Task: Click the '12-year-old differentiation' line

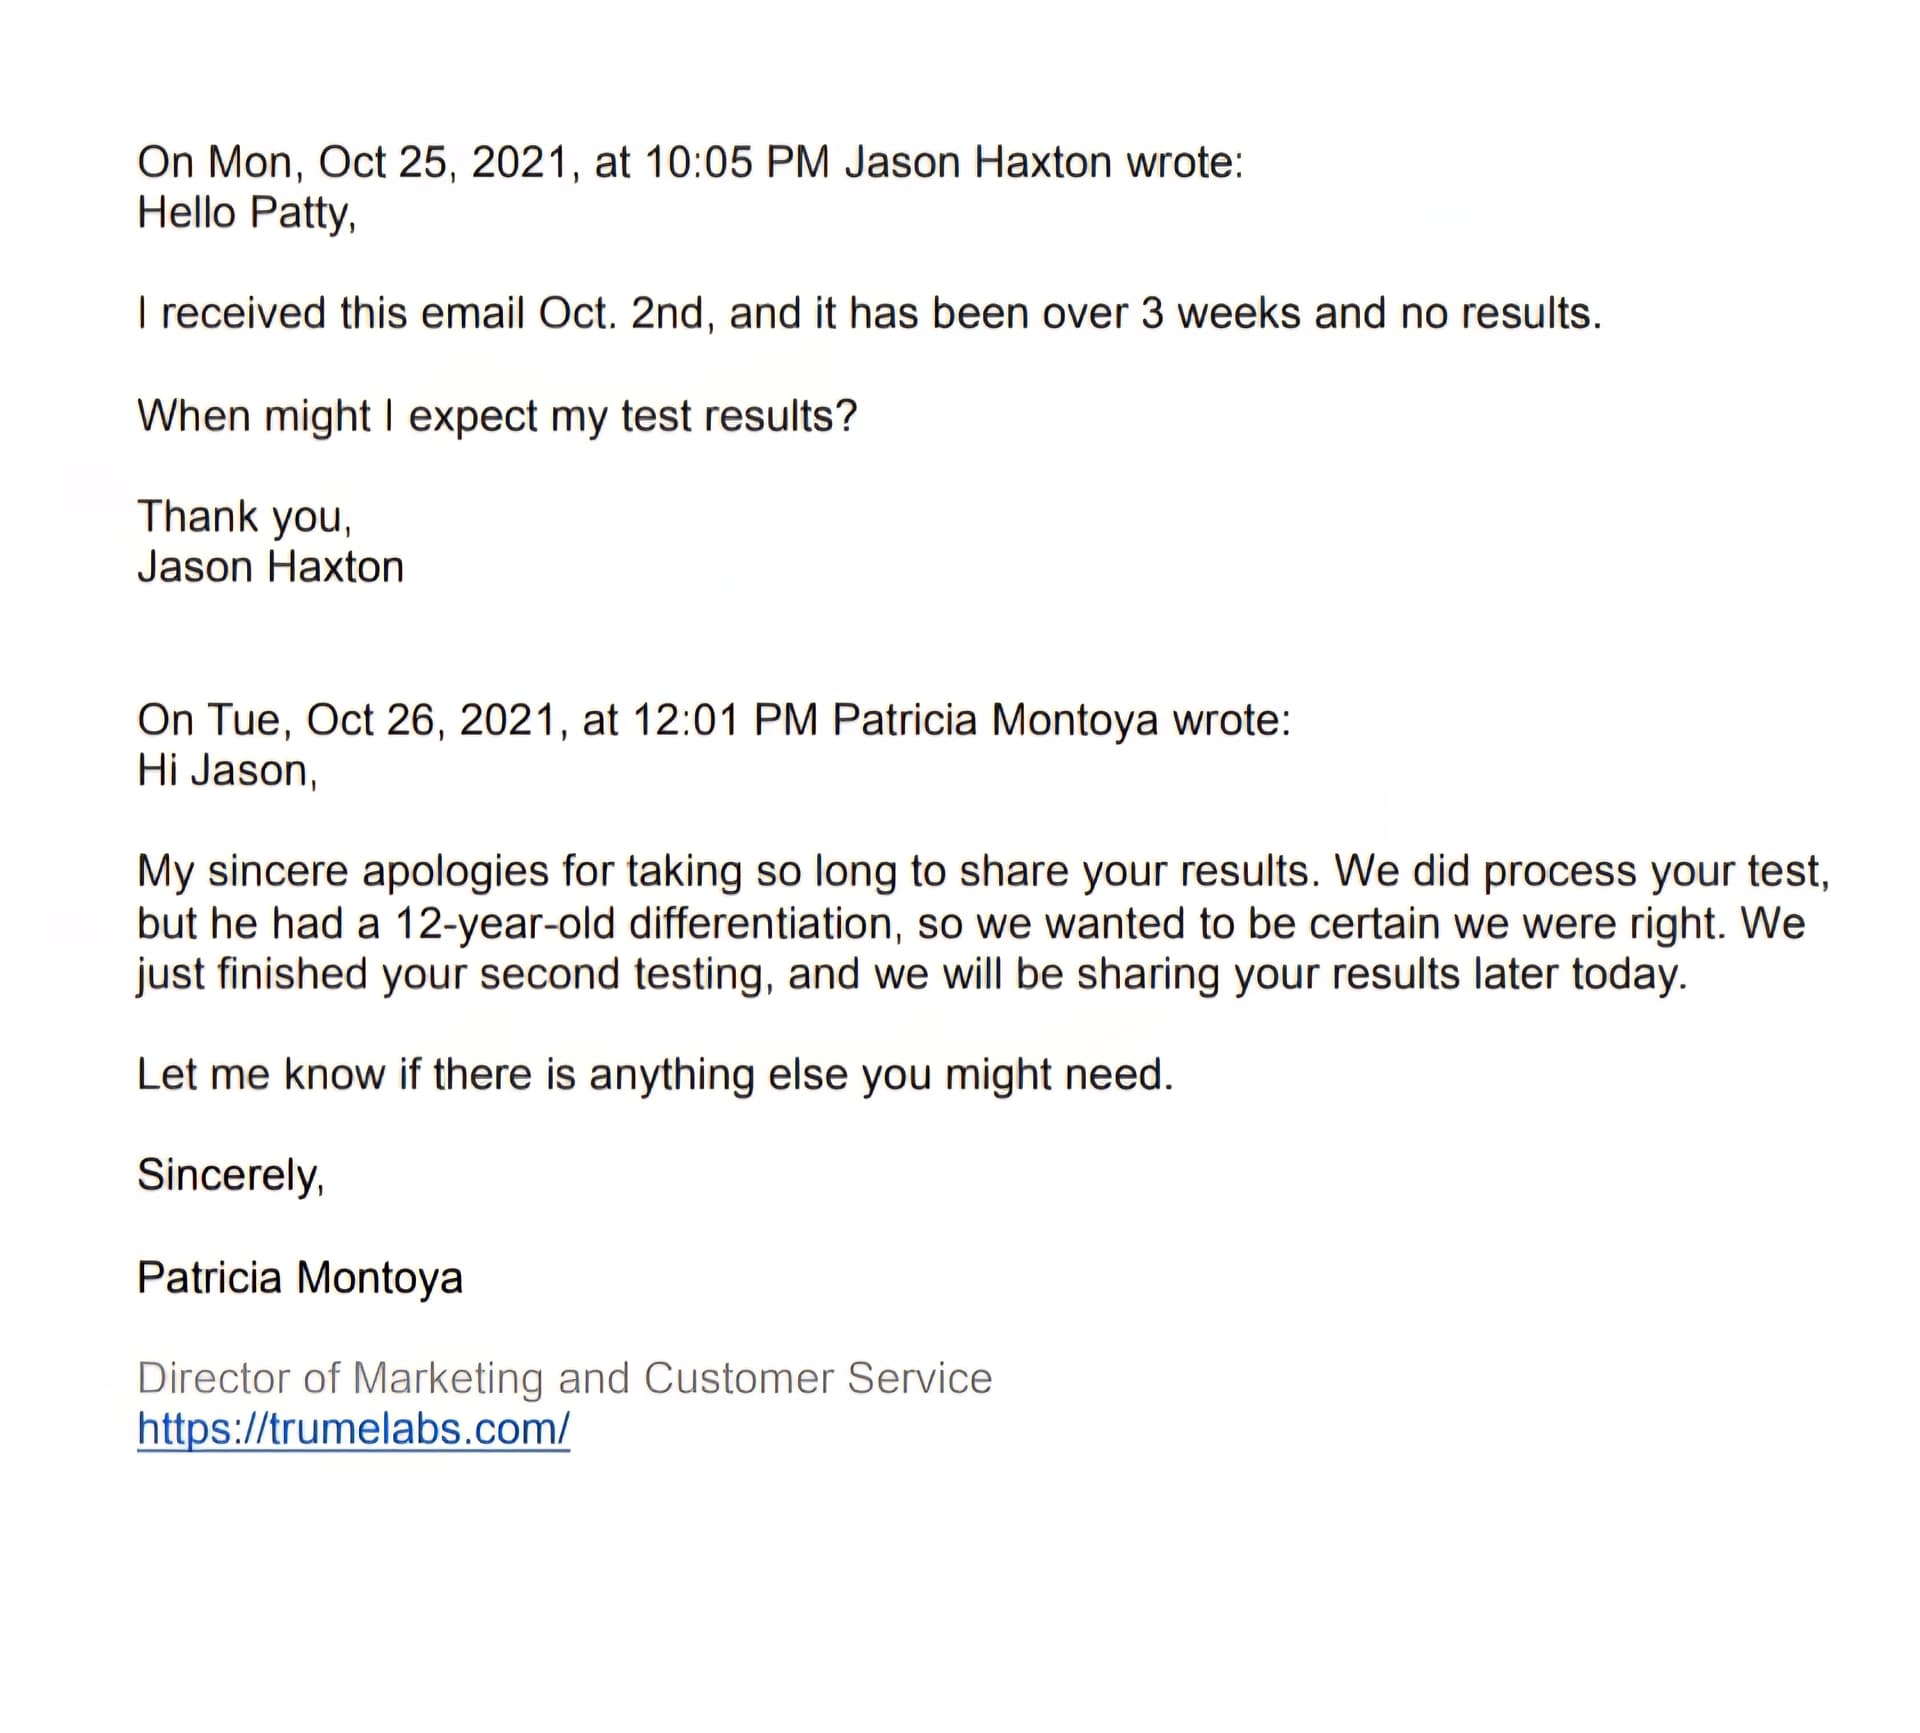Action: 971,923
